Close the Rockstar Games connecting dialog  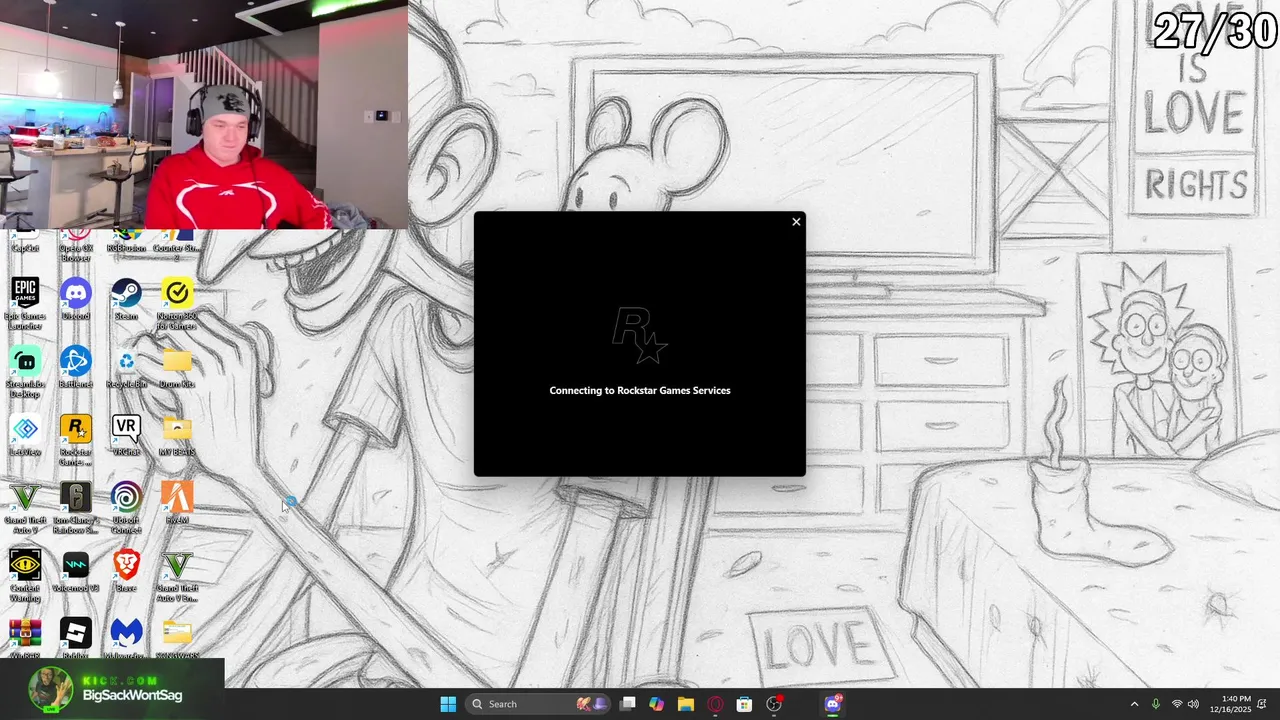click(796, 222)
